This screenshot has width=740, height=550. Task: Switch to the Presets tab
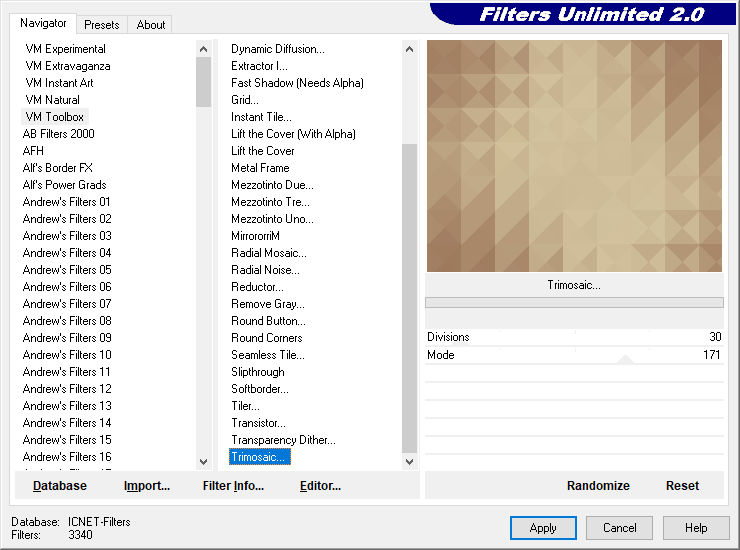click(101, 25)
